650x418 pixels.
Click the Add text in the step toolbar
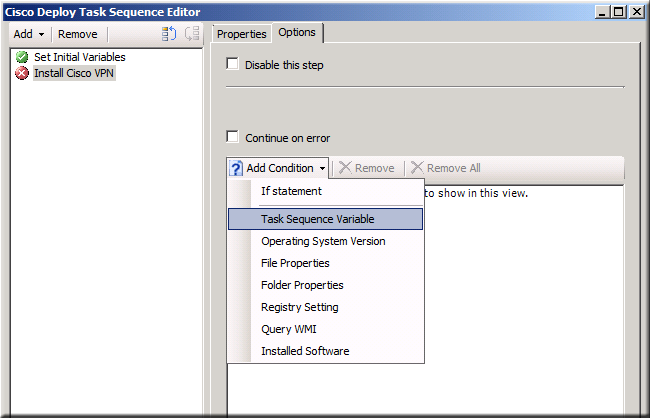(23, 34)
